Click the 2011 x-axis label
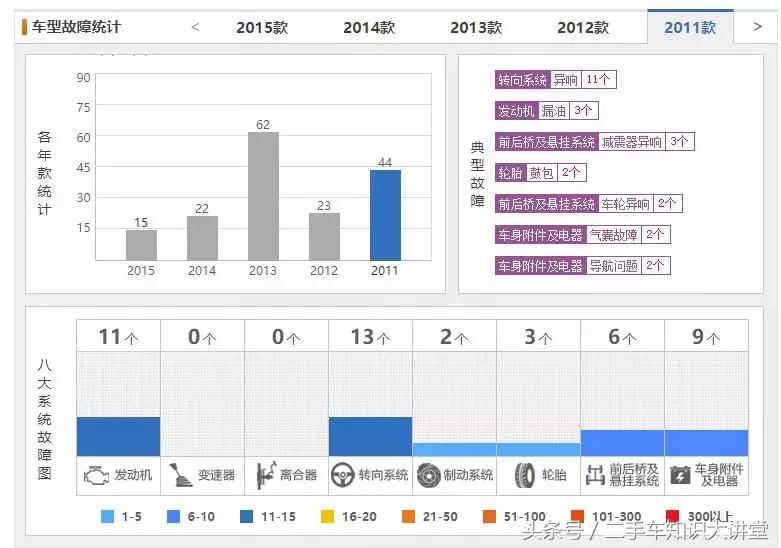 [385, 271]
